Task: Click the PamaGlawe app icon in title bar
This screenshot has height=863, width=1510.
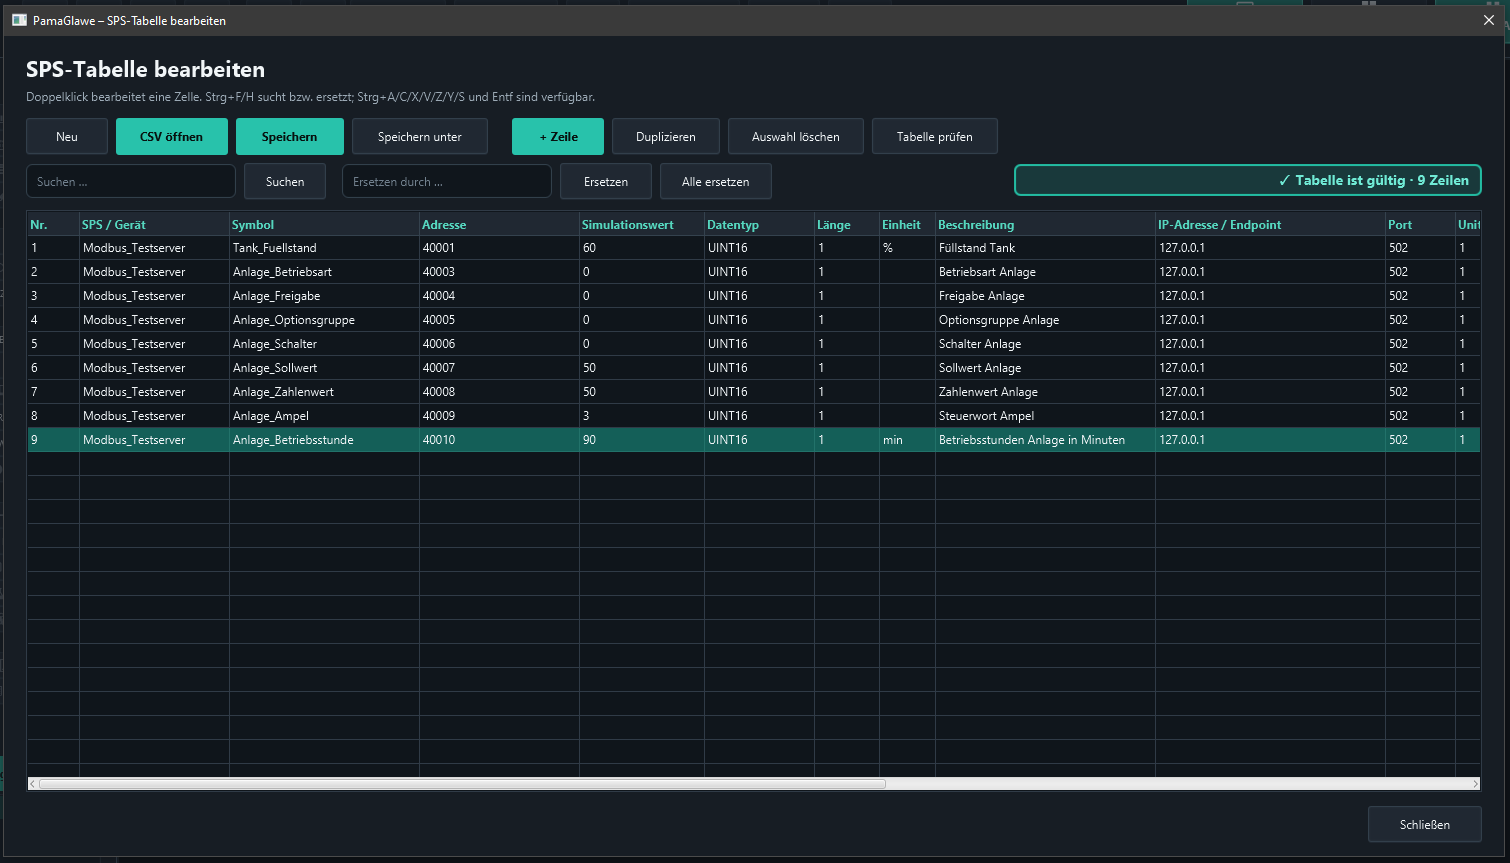Action: tap(19, 20)
